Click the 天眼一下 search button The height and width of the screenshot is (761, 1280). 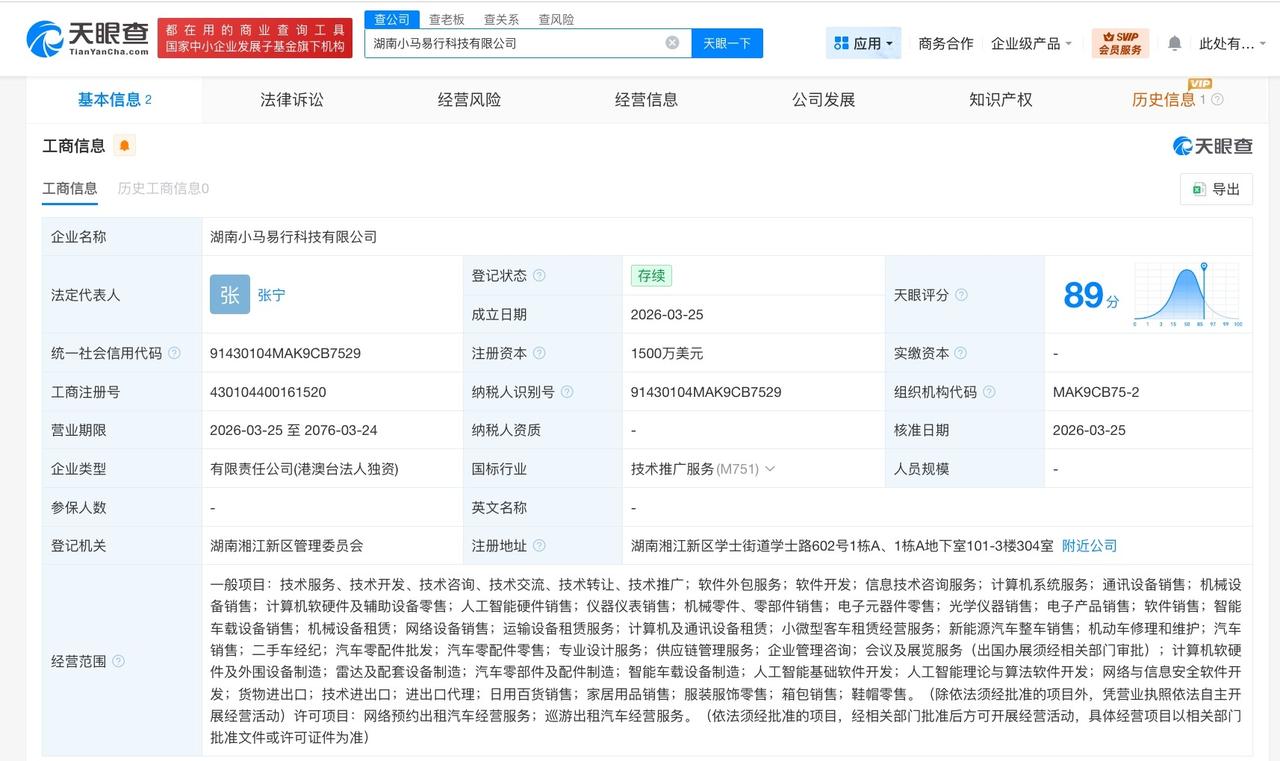coord(727,42)
